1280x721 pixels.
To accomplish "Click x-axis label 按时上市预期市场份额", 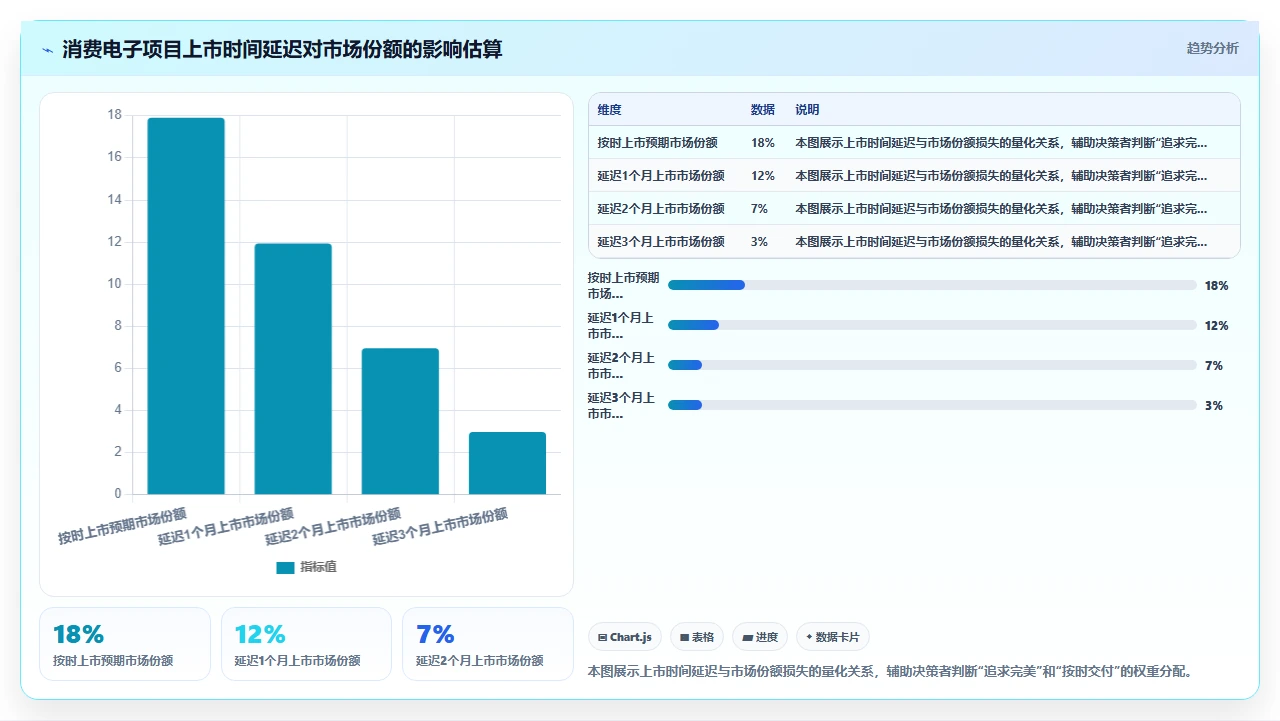I will click(x=122, y=526).
